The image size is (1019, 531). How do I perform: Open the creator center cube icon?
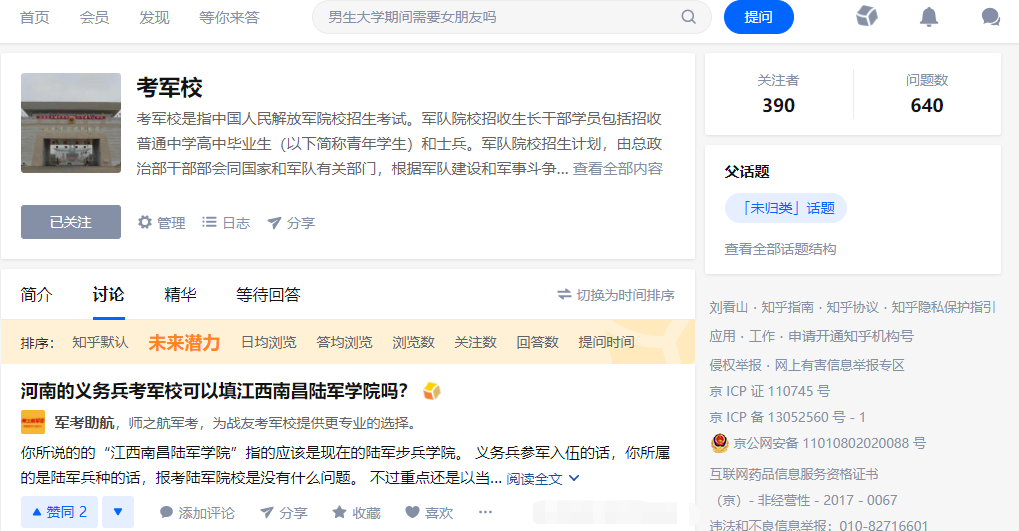(867, 16)
